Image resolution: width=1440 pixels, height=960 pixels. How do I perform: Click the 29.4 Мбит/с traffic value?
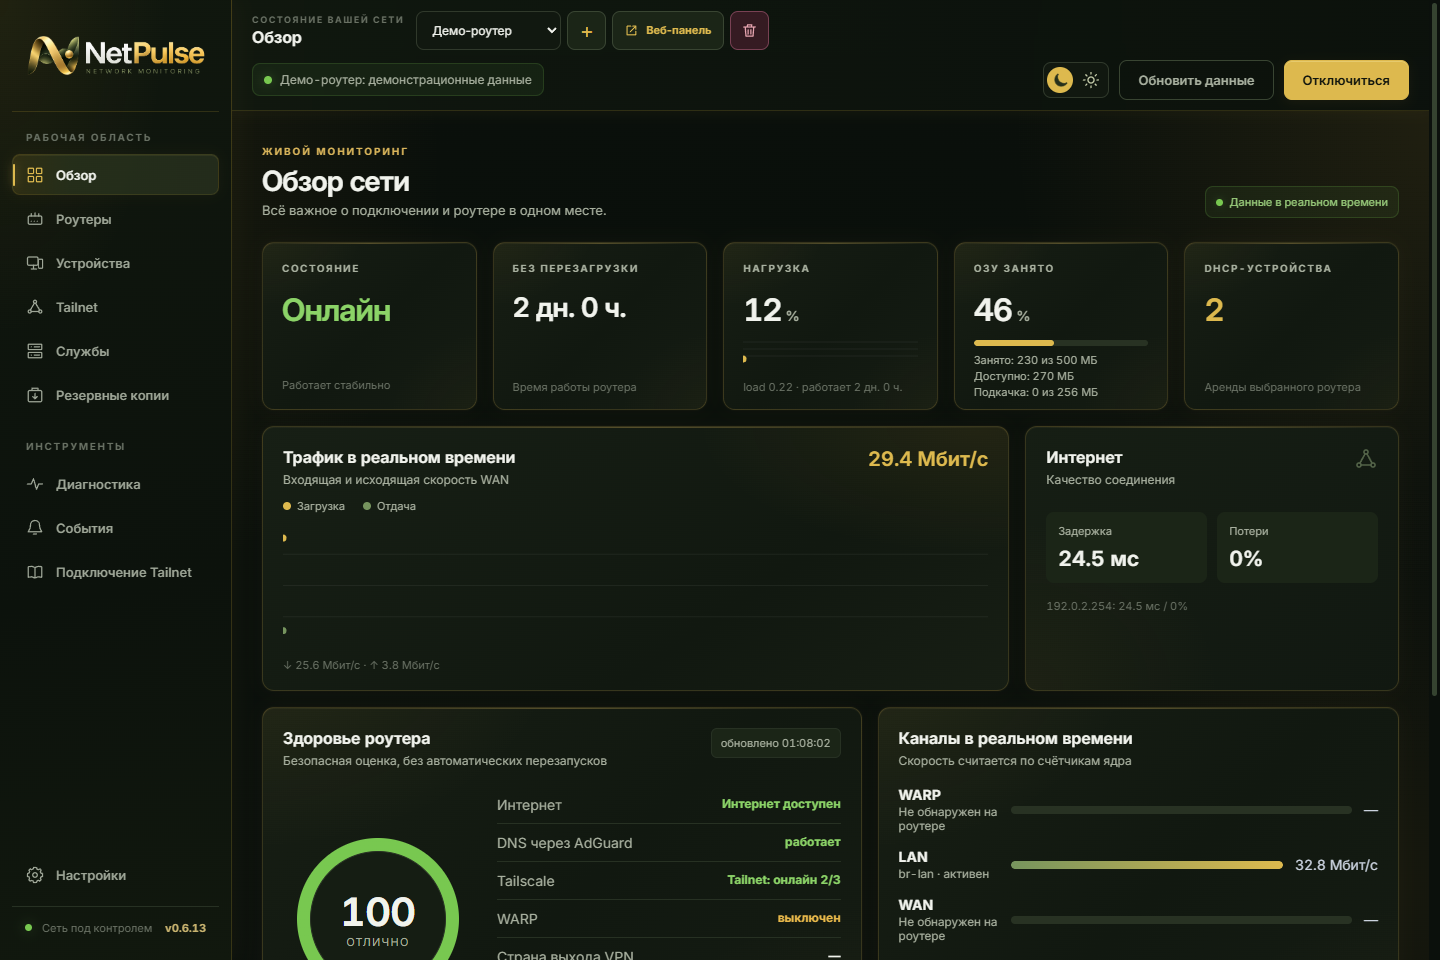[928, 459]
